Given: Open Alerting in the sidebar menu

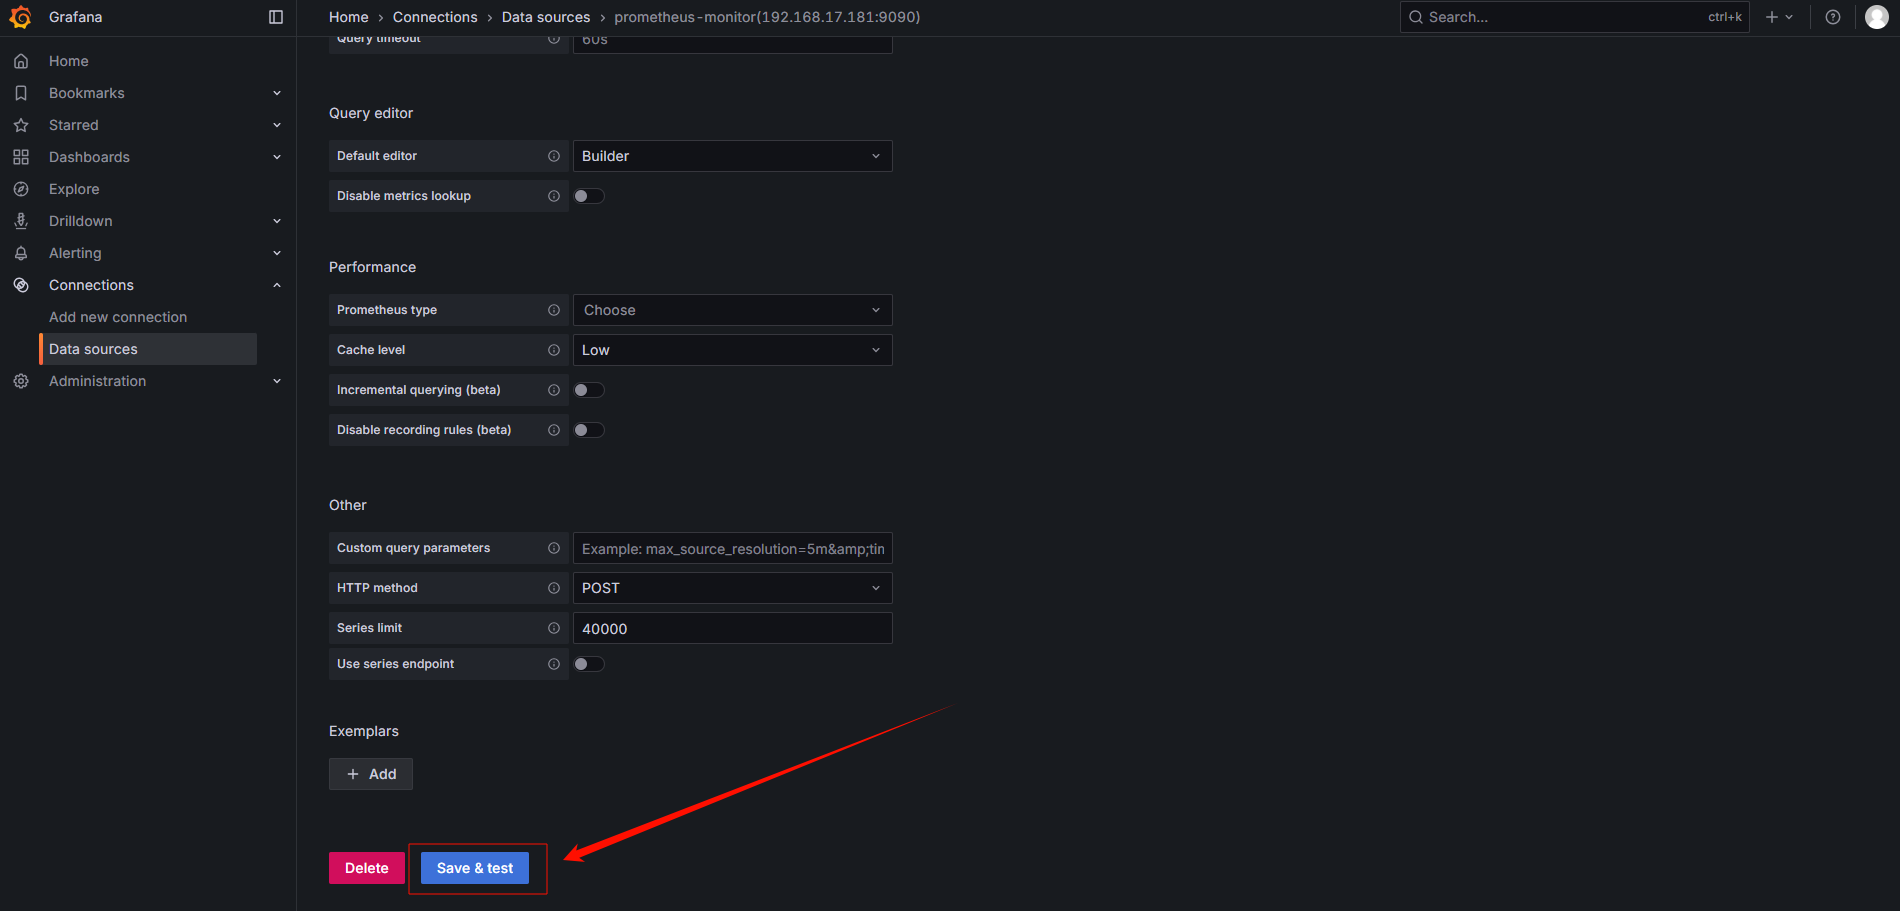Looking at the screenshot, I should tap(75, 253).
